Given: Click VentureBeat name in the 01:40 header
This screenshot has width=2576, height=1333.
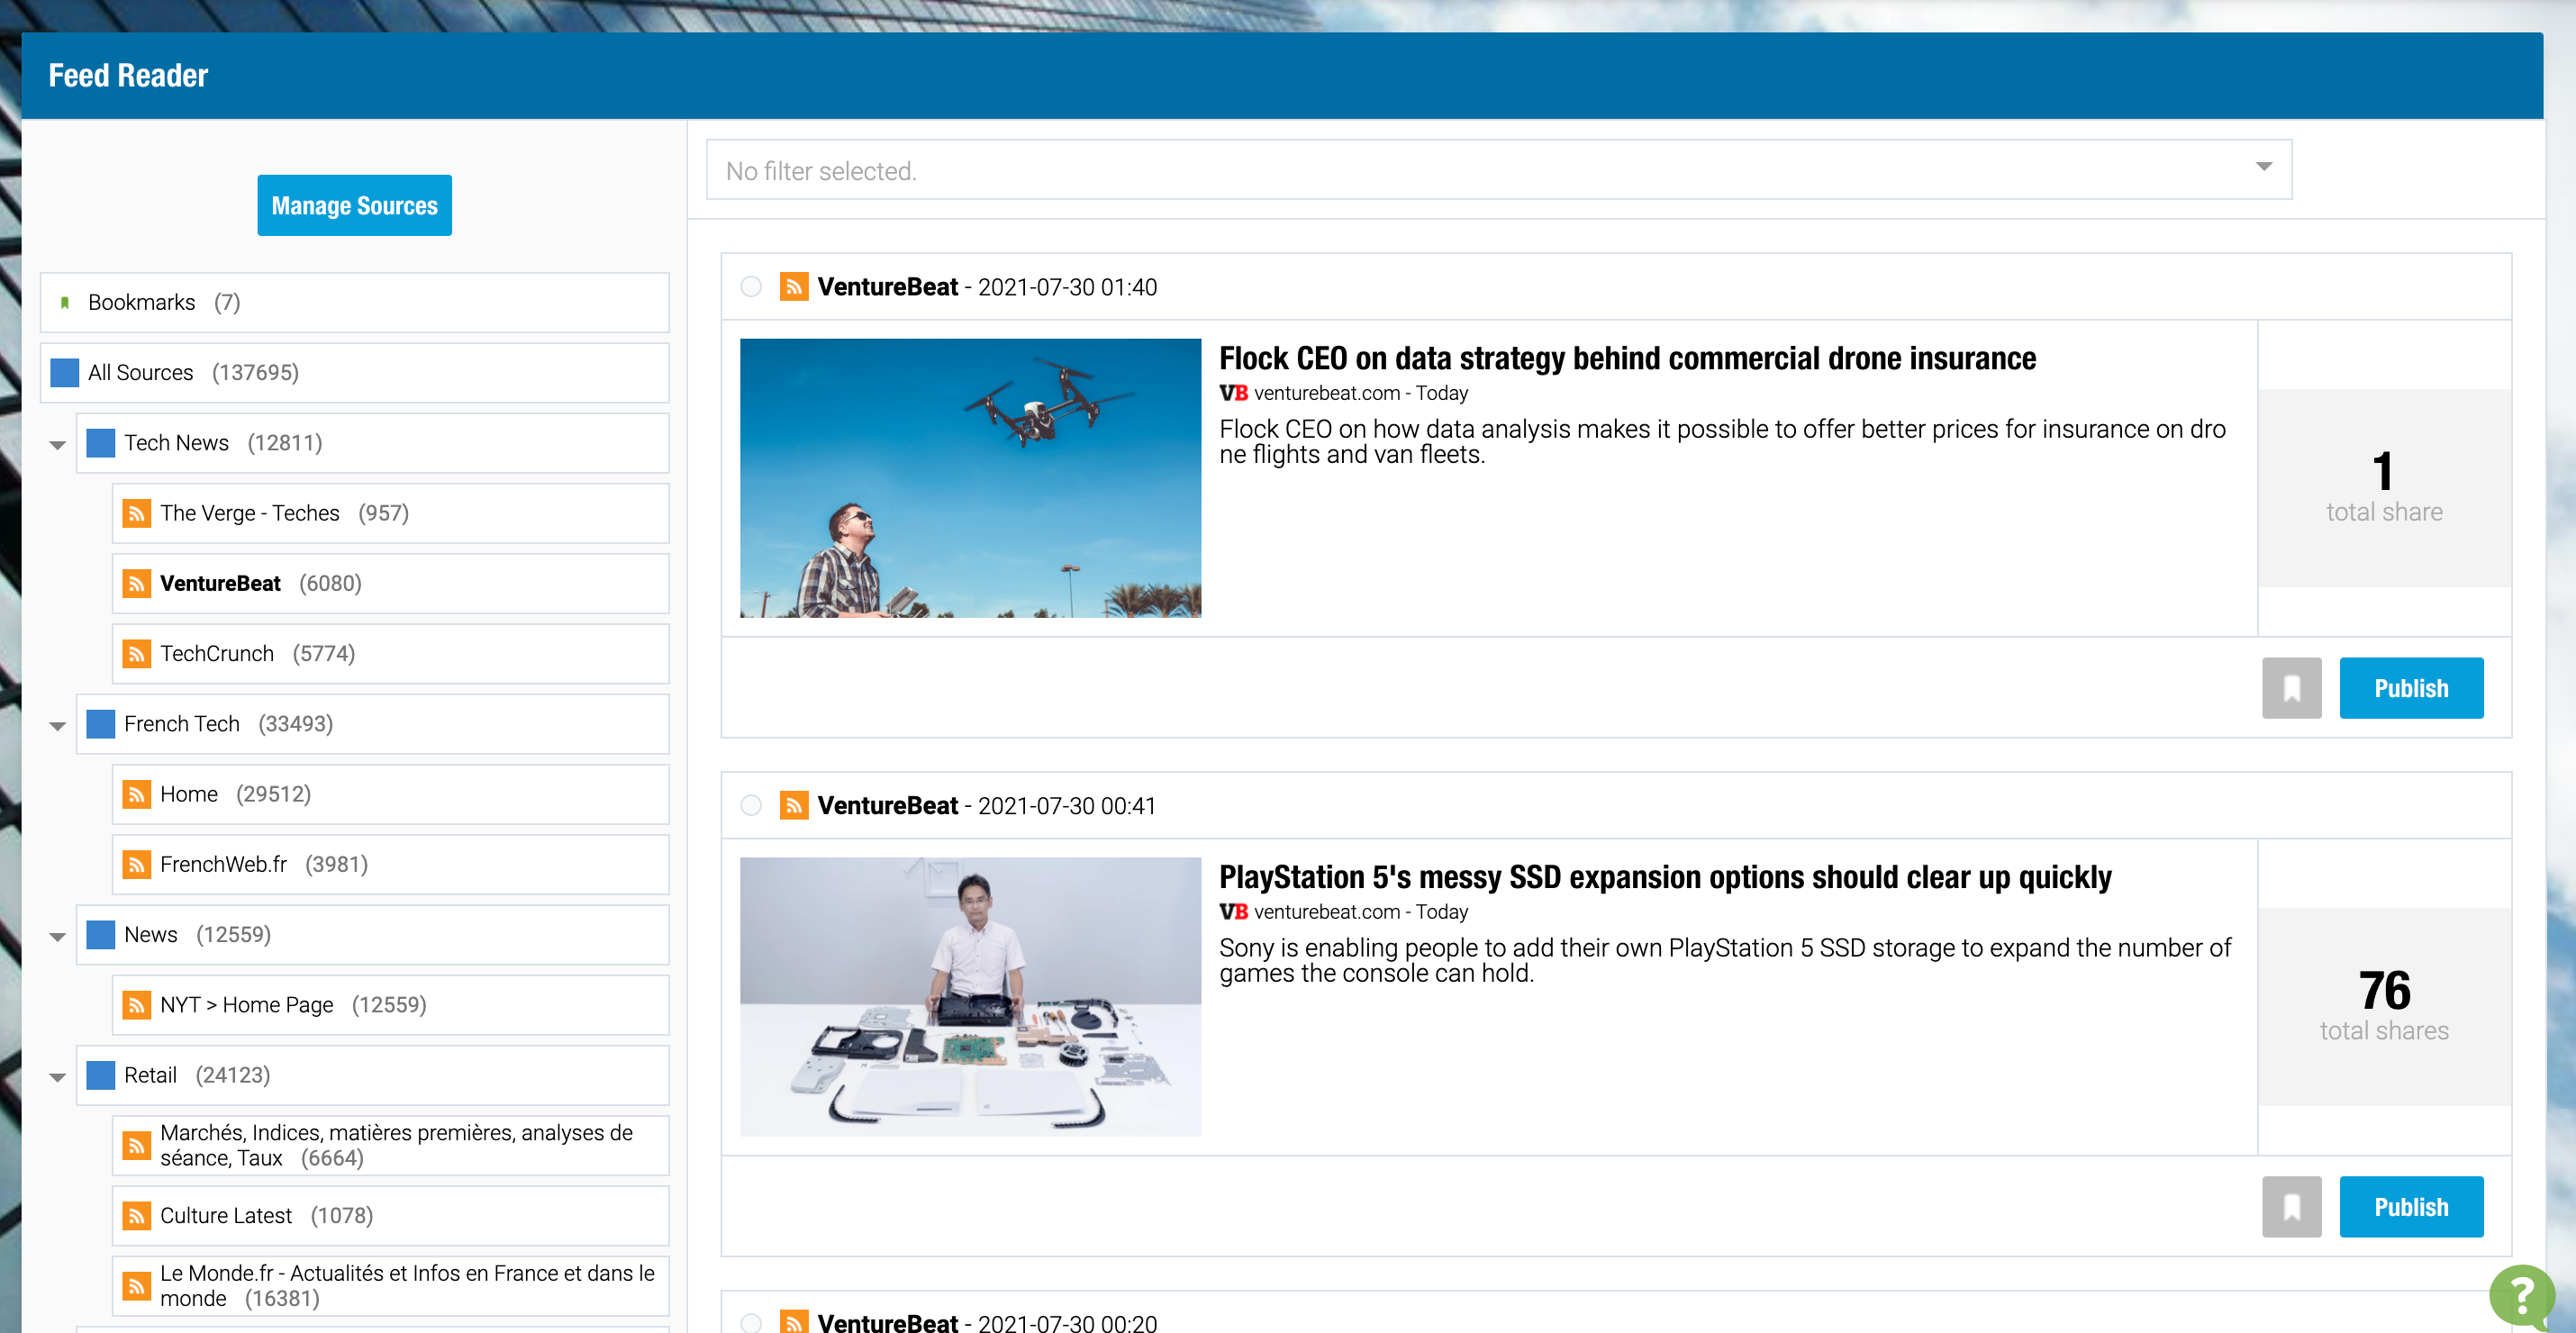Looking at the screenshot, I should coord(888,287).
